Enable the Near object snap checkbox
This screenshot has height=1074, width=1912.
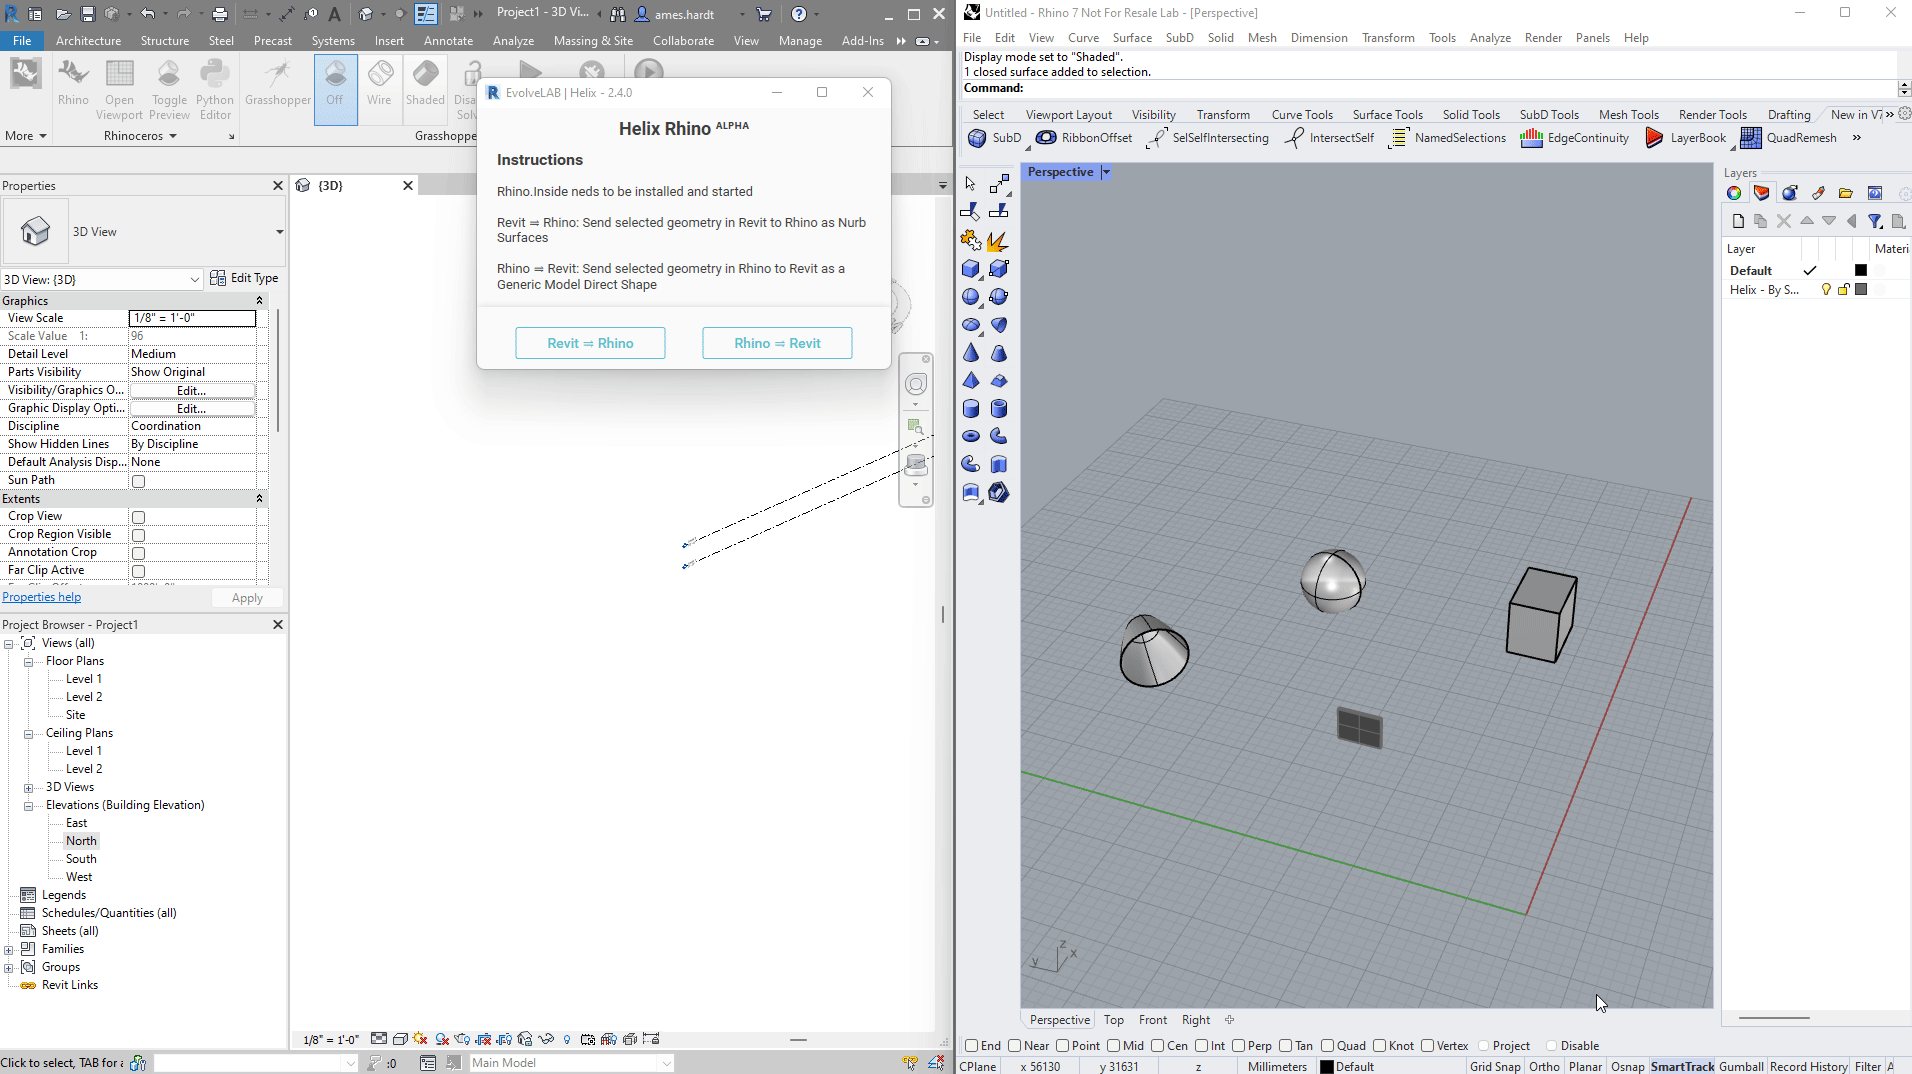click(x=1015, y=1046)
